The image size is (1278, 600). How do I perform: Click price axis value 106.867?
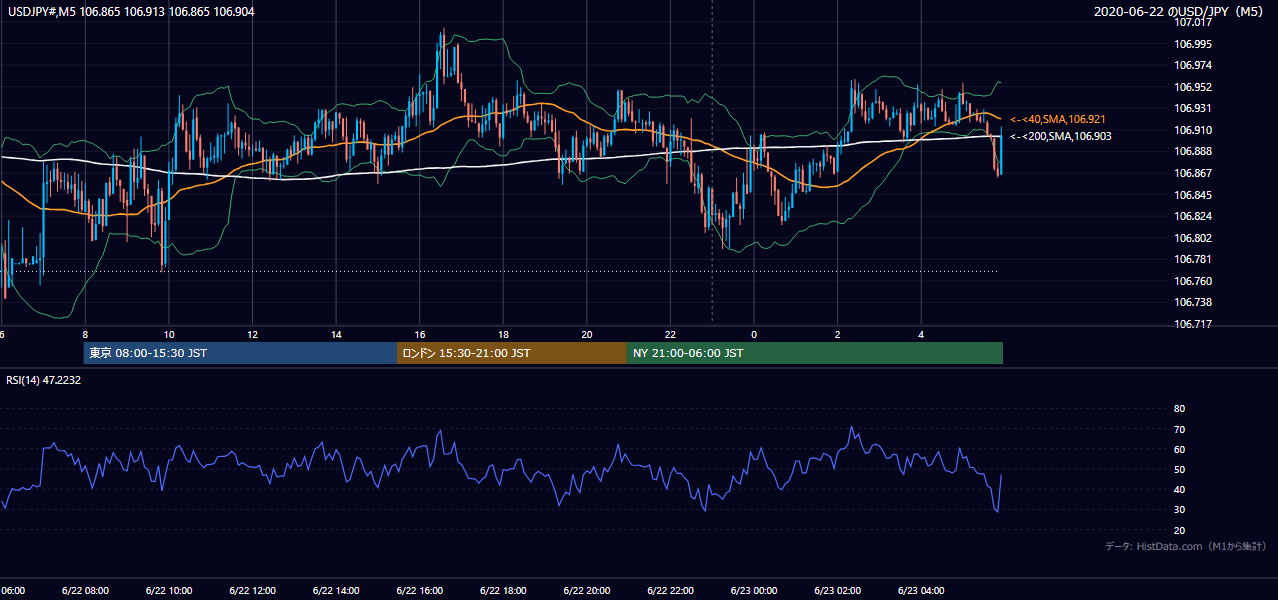pyautogui.click(x=1192, y=173)
